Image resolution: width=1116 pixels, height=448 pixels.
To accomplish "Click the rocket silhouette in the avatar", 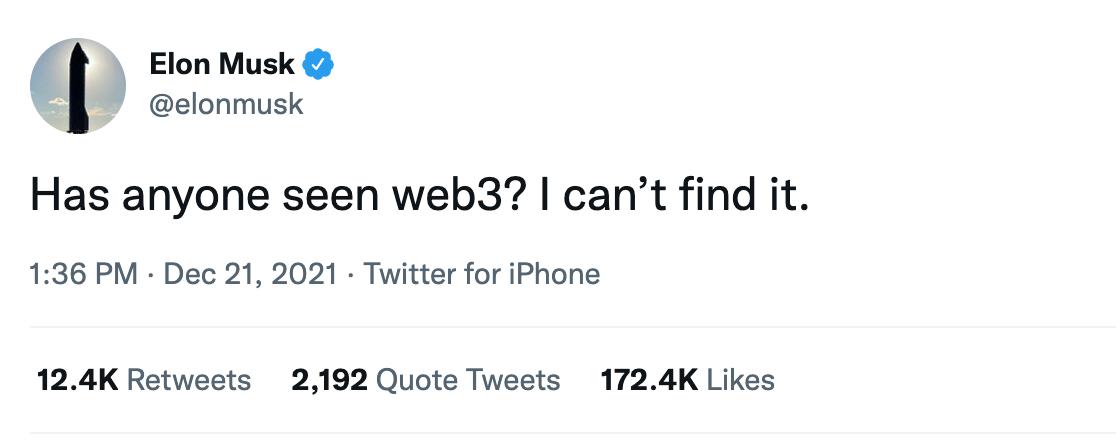I will (x=78, y=90).
